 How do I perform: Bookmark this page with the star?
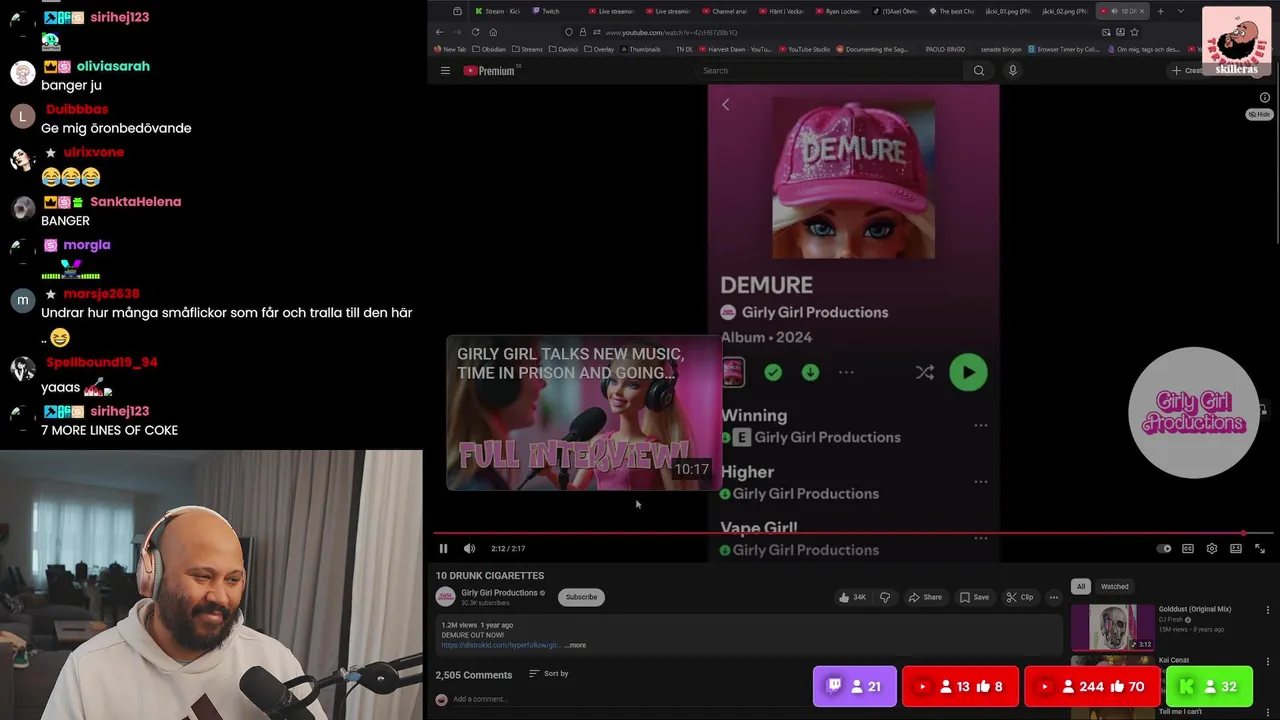point(1134,32)
